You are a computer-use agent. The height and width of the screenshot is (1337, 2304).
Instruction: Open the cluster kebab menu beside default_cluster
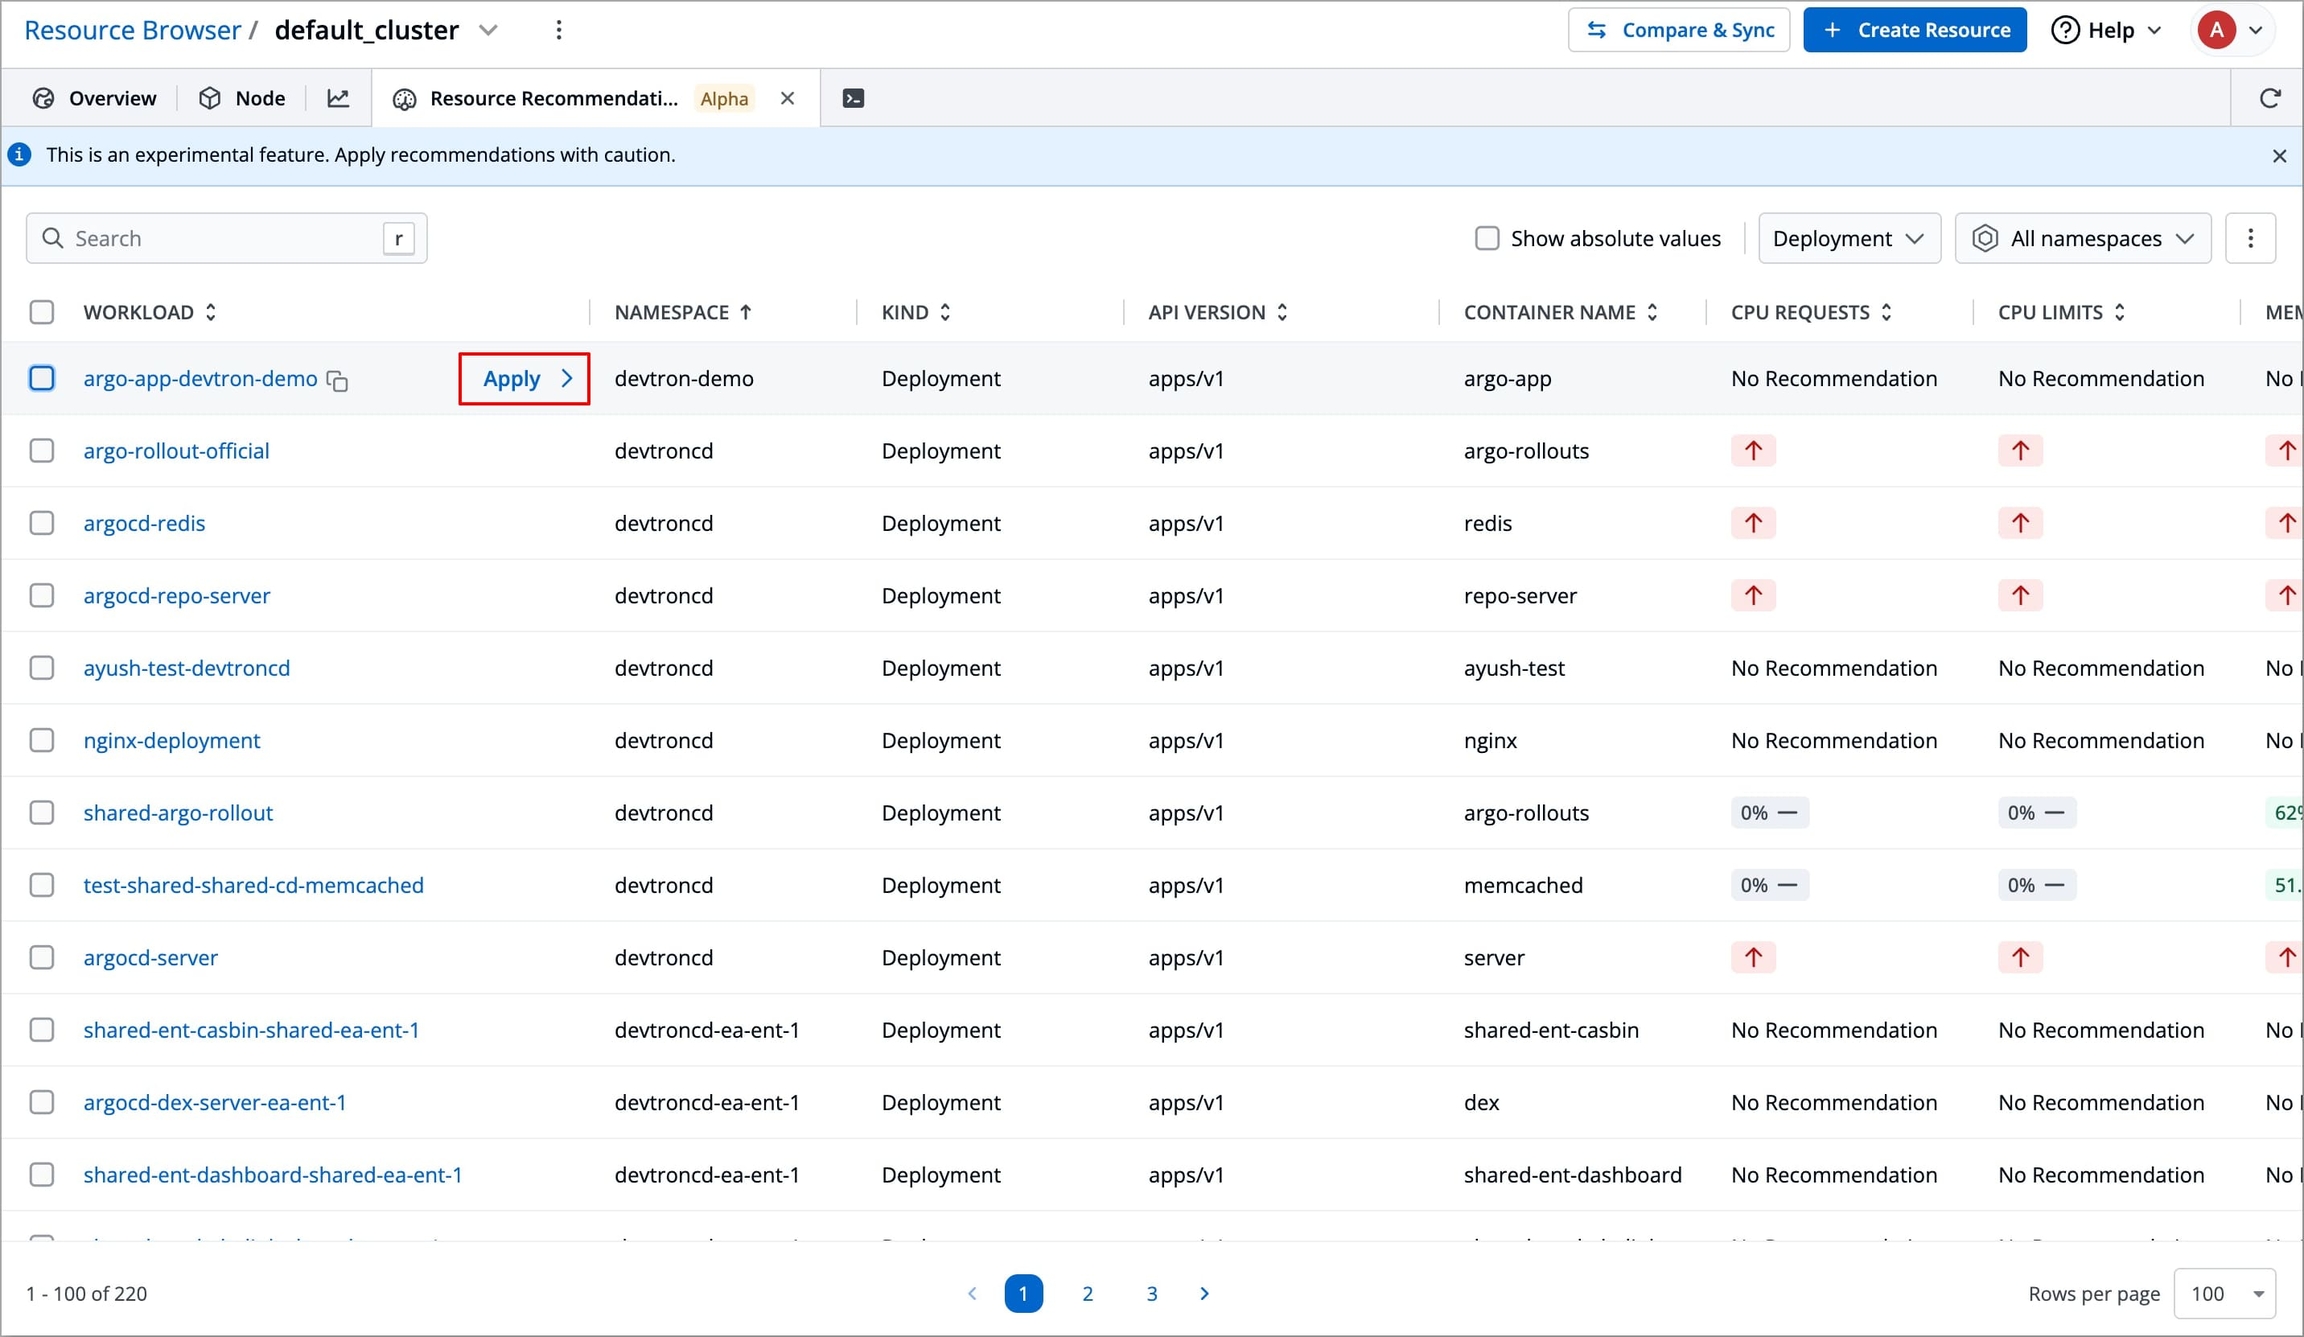559,30
